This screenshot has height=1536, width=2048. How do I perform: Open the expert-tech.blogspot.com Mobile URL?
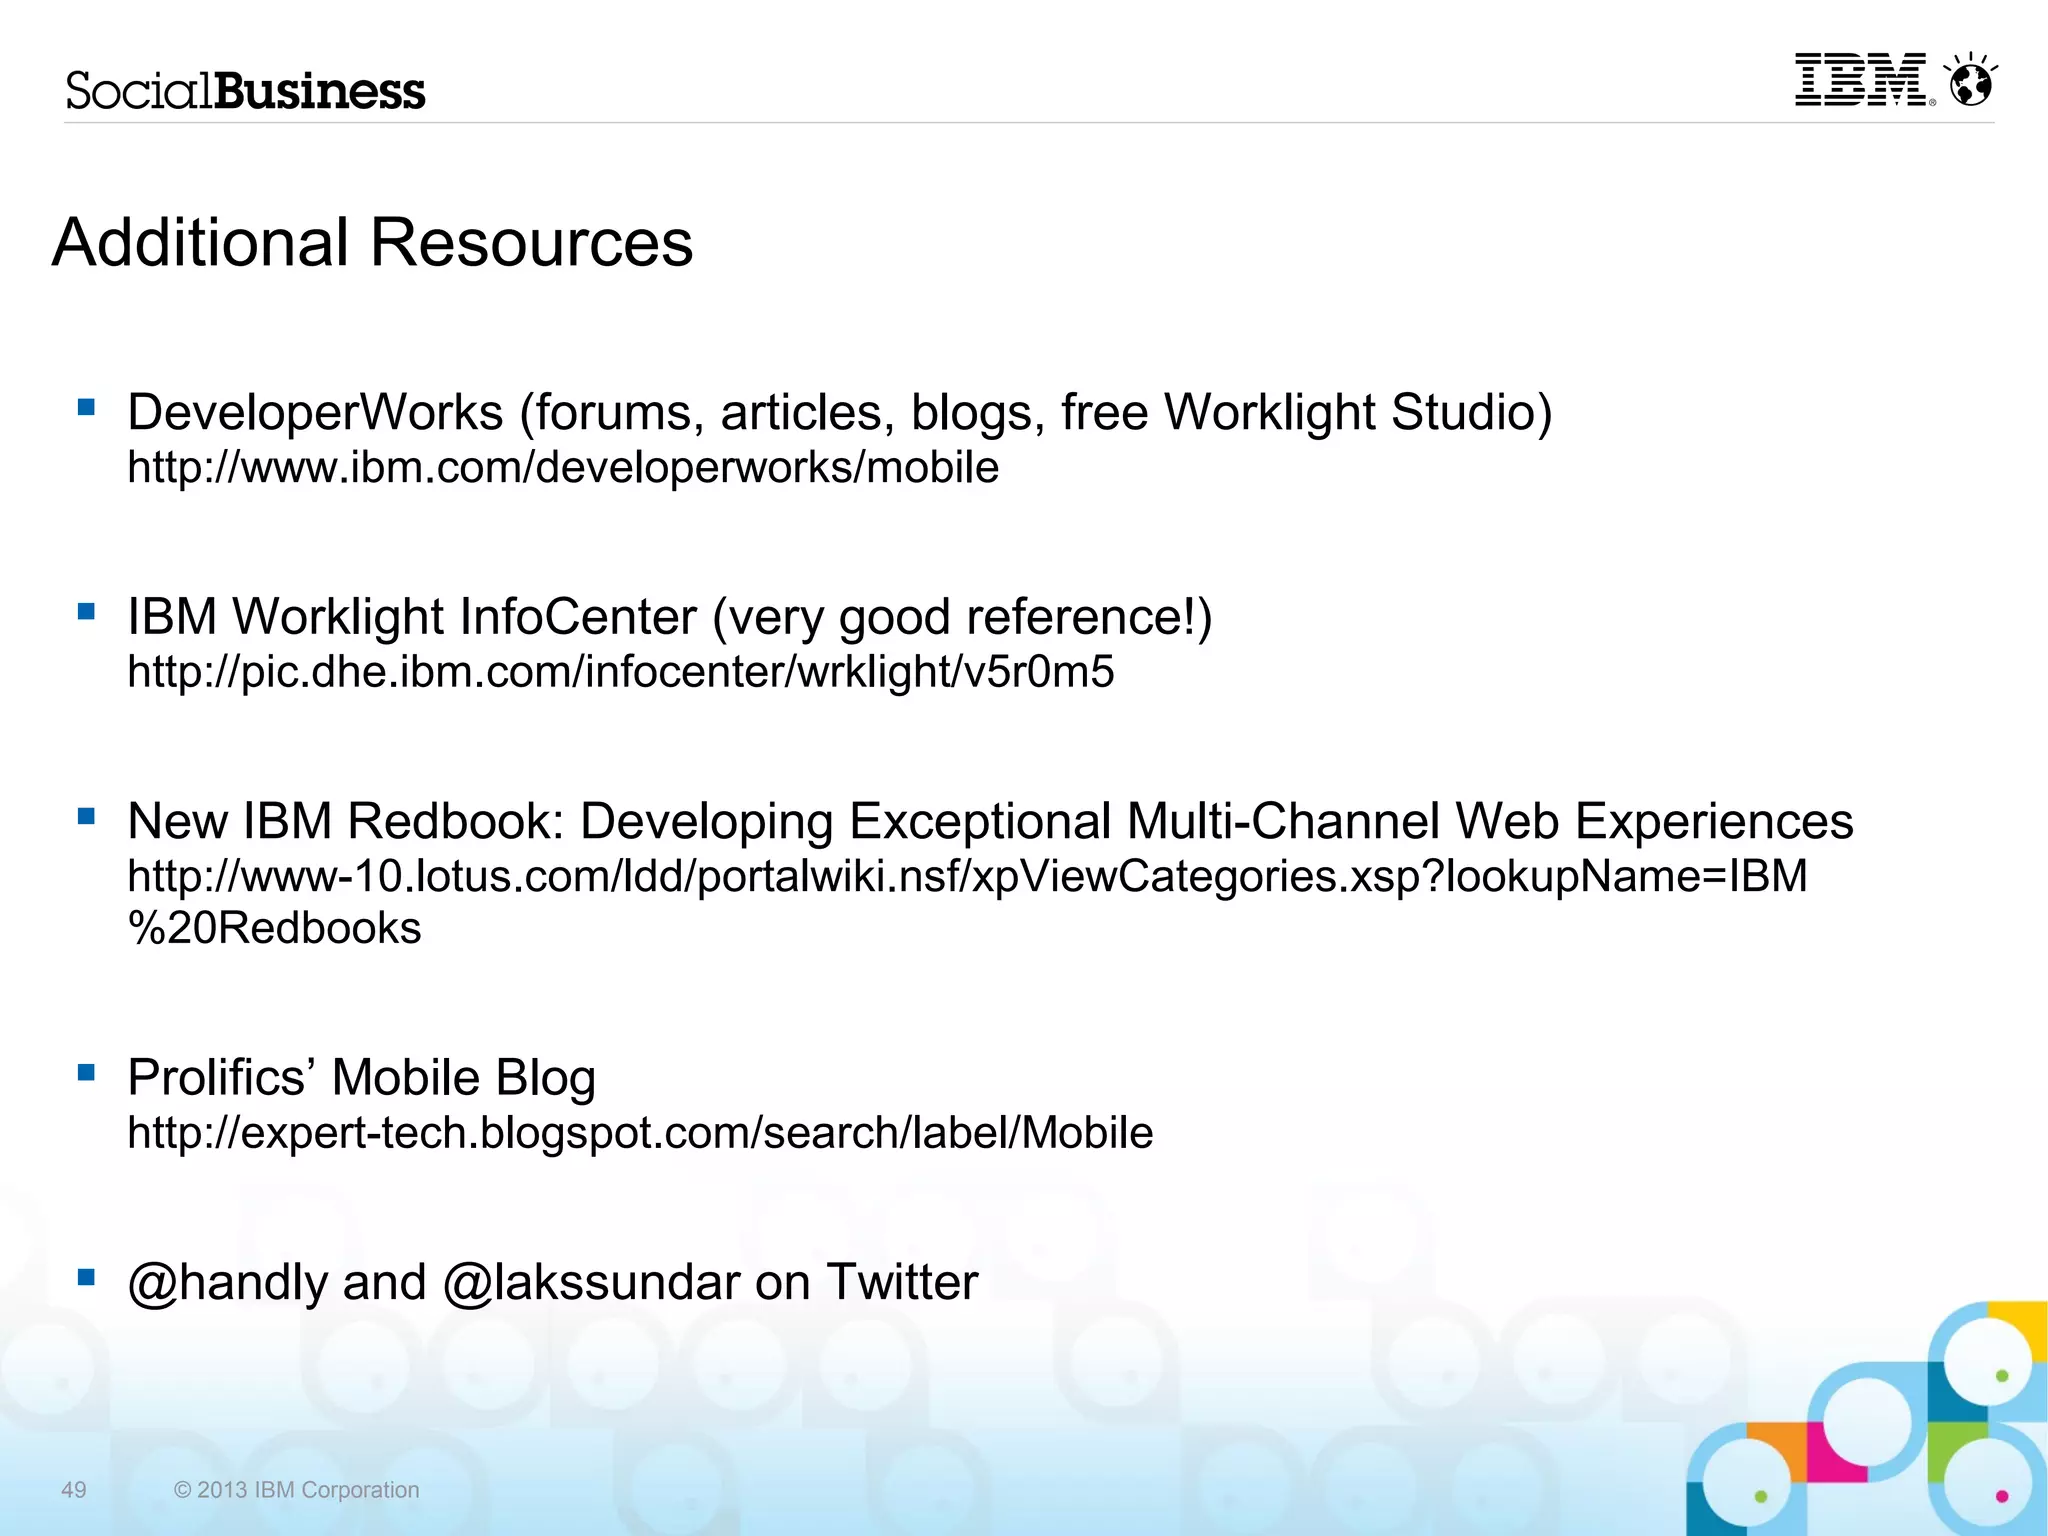(x=640, y=1133)
